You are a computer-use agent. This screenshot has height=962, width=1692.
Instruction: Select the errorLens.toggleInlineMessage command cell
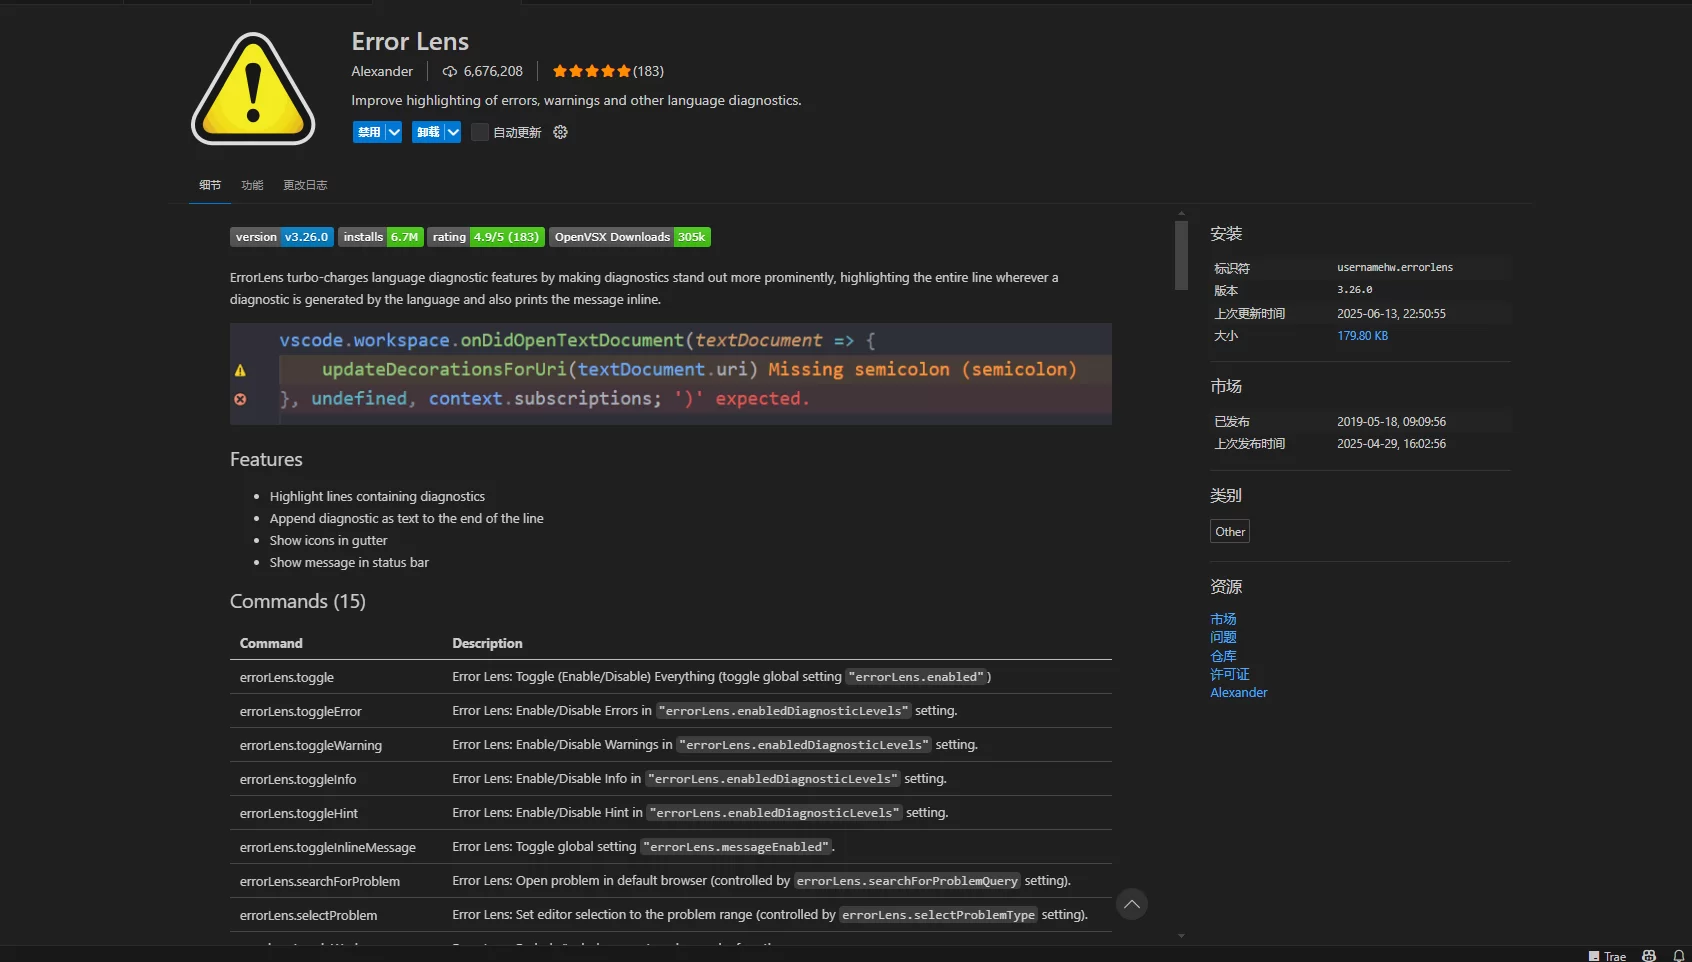coord(328,847)
